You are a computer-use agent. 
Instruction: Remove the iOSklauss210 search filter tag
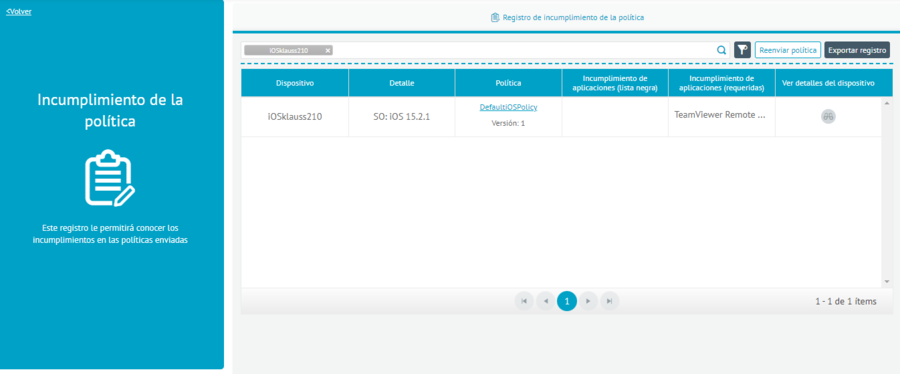tap(328, 50)
